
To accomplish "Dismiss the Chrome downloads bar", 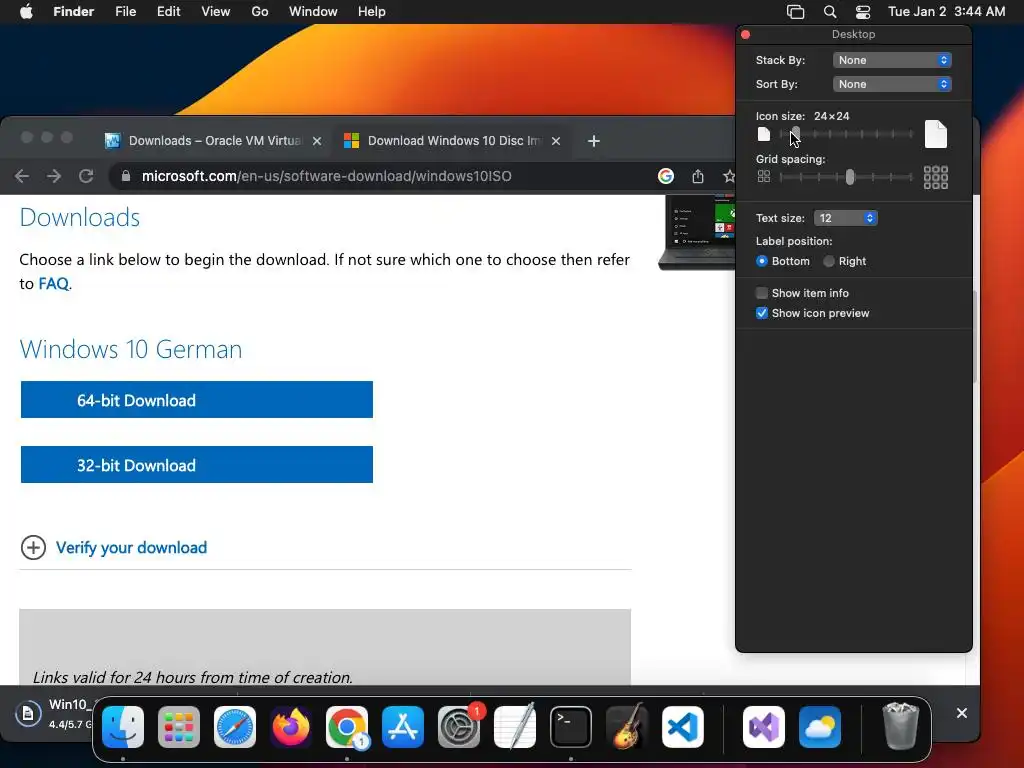I will [x=962, y=713].
